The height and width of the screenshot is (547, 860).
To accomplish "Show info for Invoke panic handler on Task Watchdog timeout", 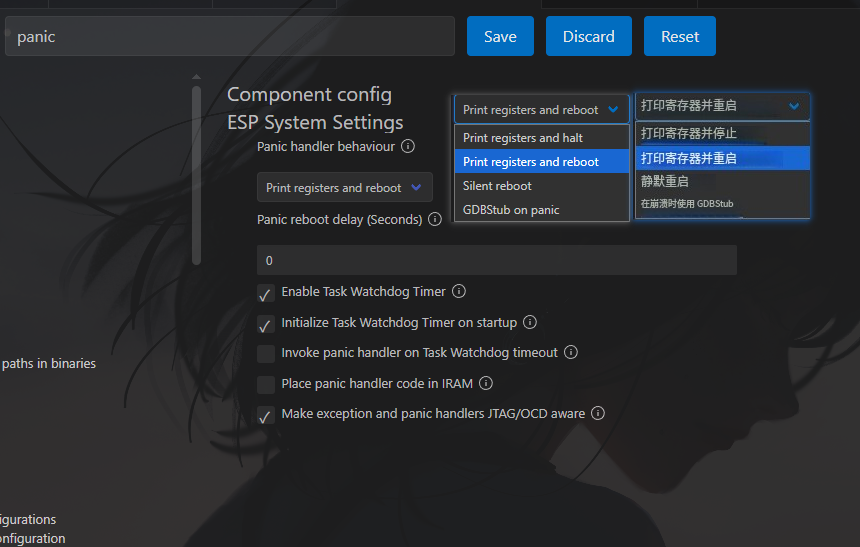I will tap(570, 352).
